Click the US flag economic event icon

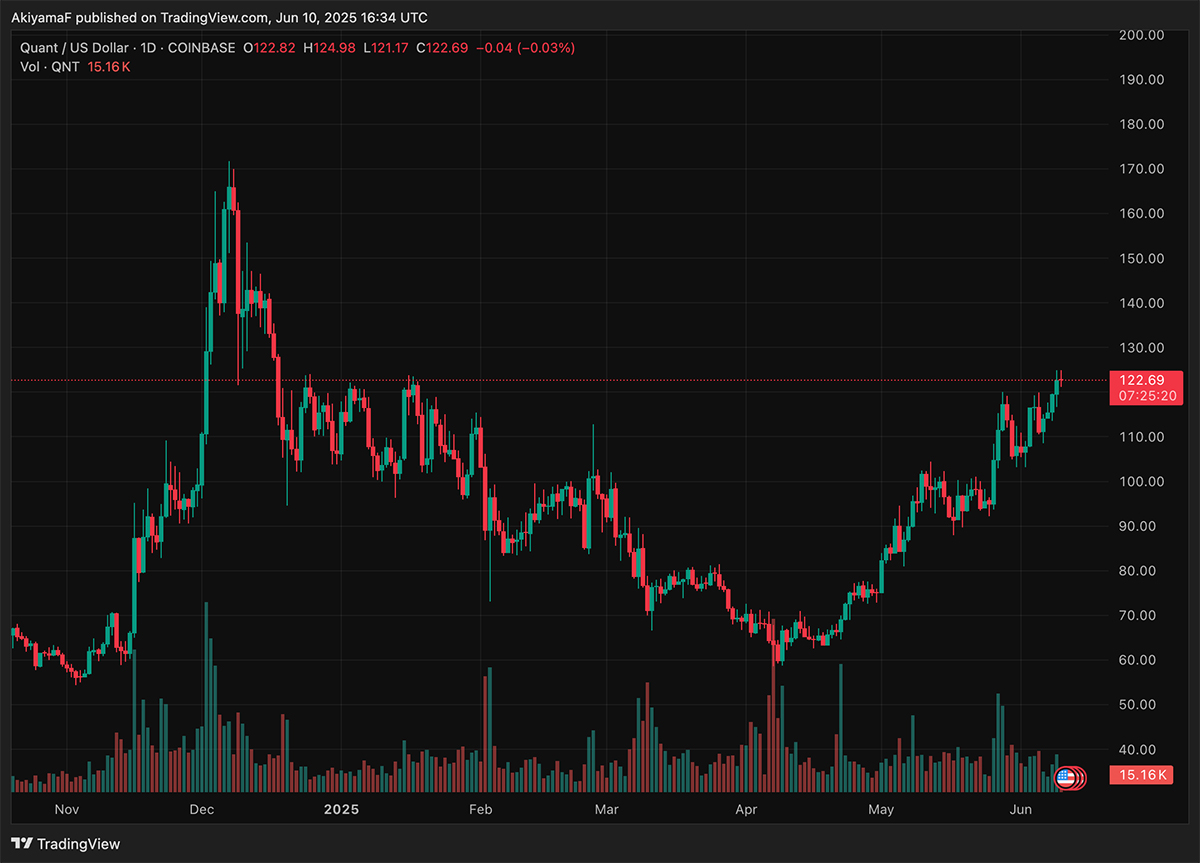pos(1066,776)
